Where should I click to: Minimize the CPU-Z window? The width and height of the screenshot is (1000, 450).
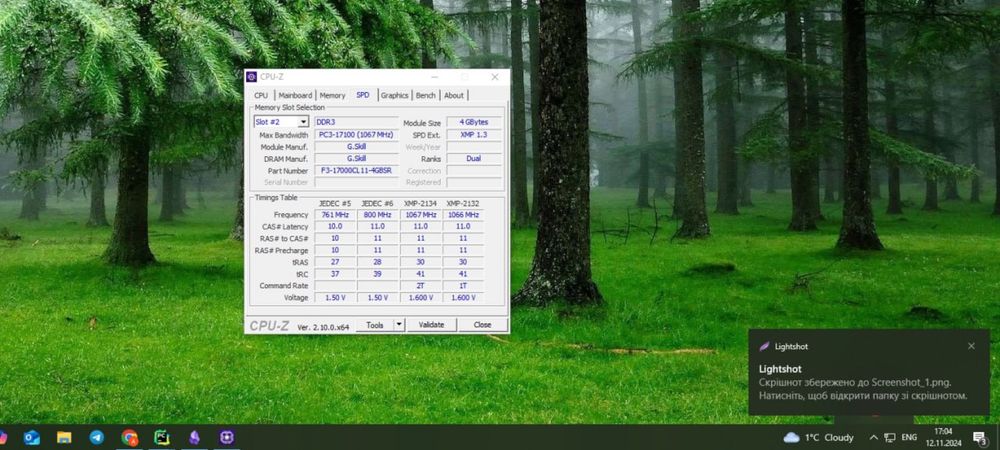(436, 77)
